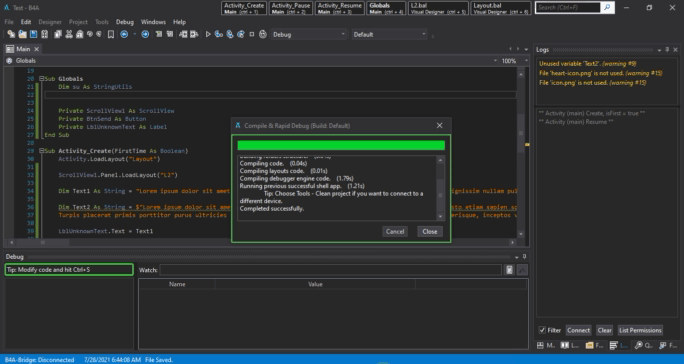Toggle bookmark using the bookmark icon
684x364 pixels.
pos(111,34)
